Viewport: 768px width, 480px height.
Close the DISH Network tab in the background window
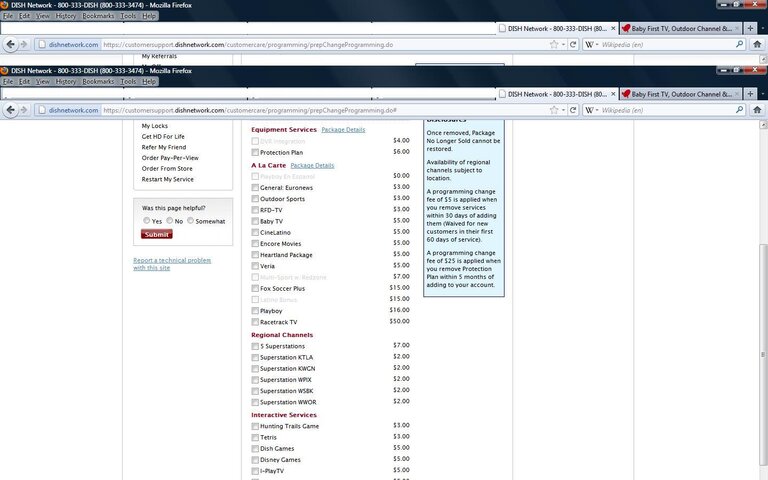point(613,28)
